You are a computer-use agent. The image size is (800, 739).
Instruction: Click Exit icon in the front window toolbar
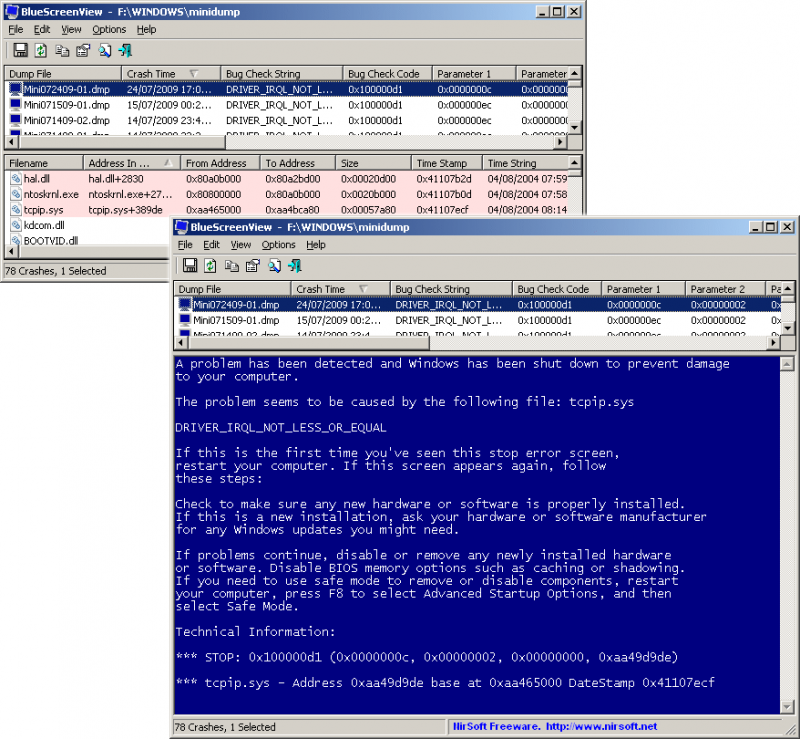click(295, 265)
